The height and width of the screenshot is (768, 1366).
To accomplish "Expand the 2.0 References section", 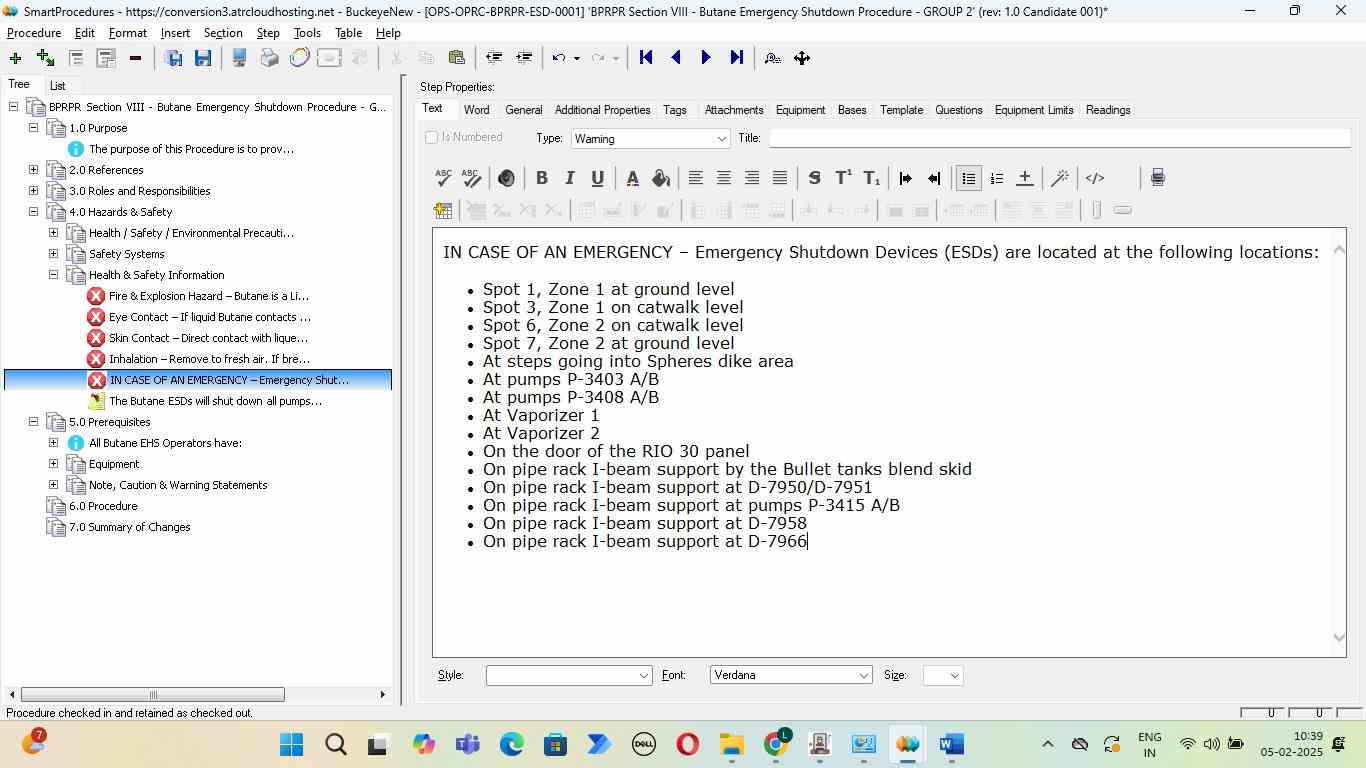I will pyautogui.click(x=33, y=170).
